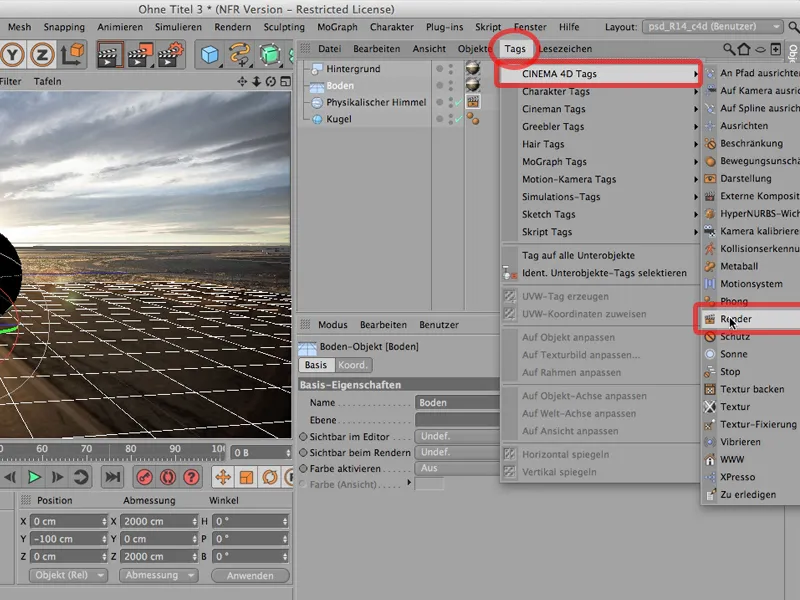800x600 pixels.
Task: Switch to the Koord. tab
Action: pos(353,365)
